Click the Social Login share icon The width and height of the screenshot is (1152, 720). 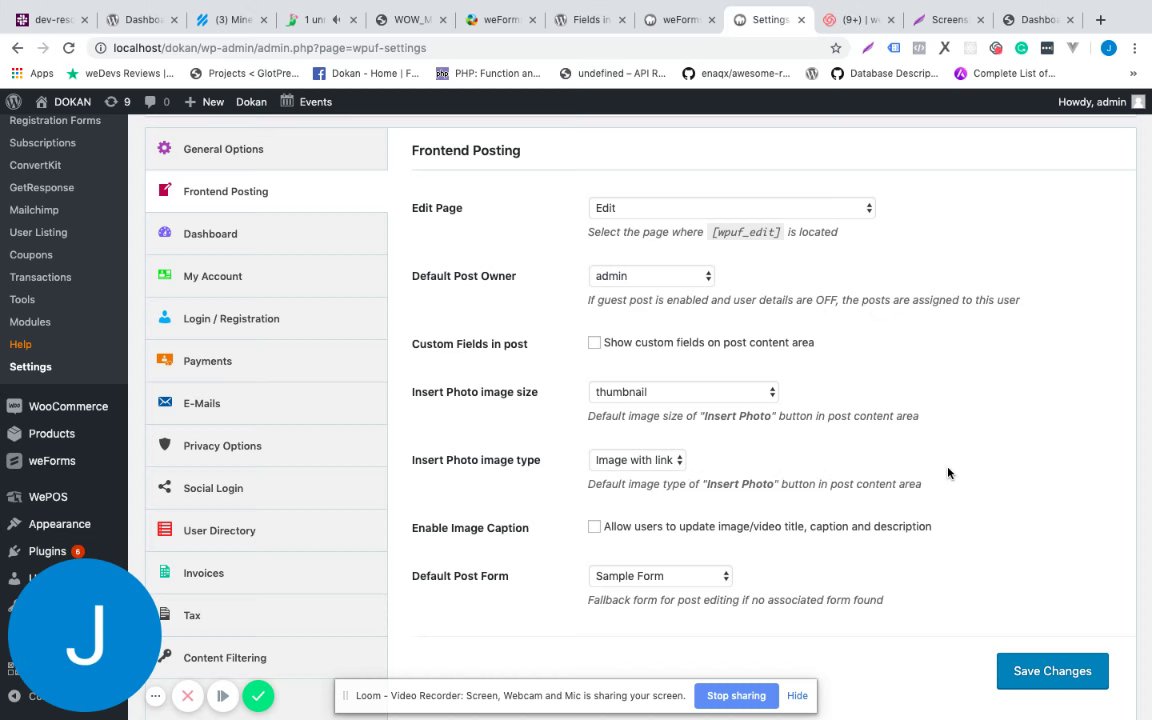[165, 487]
